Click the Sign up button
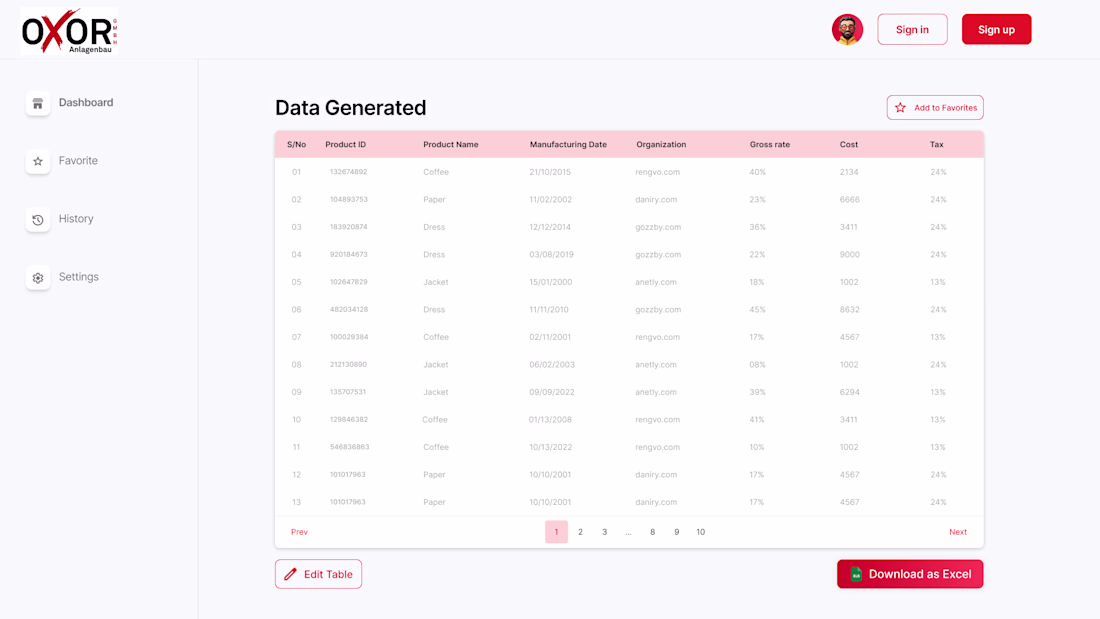Image resolution: width=1100 pixels, height=619 pixels. coord(996,29)
